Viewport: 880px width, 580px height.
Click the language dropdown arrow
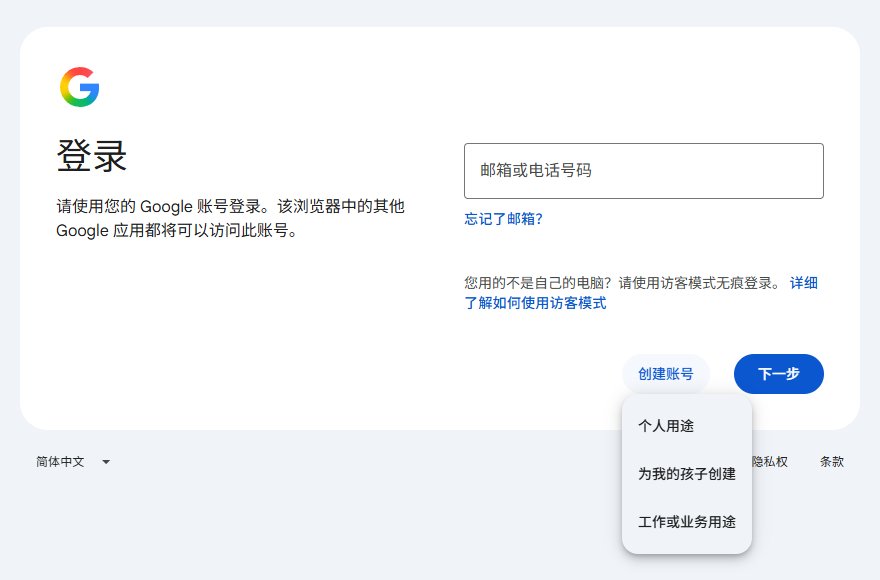coord(106,462)
